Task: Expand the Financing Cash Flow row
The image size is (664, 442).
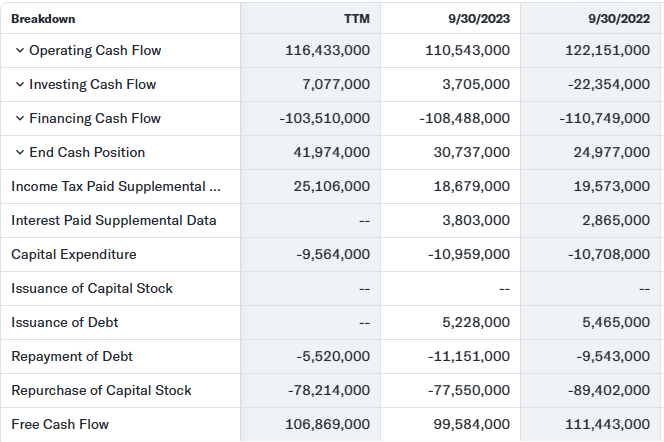Action: [19, 118]
